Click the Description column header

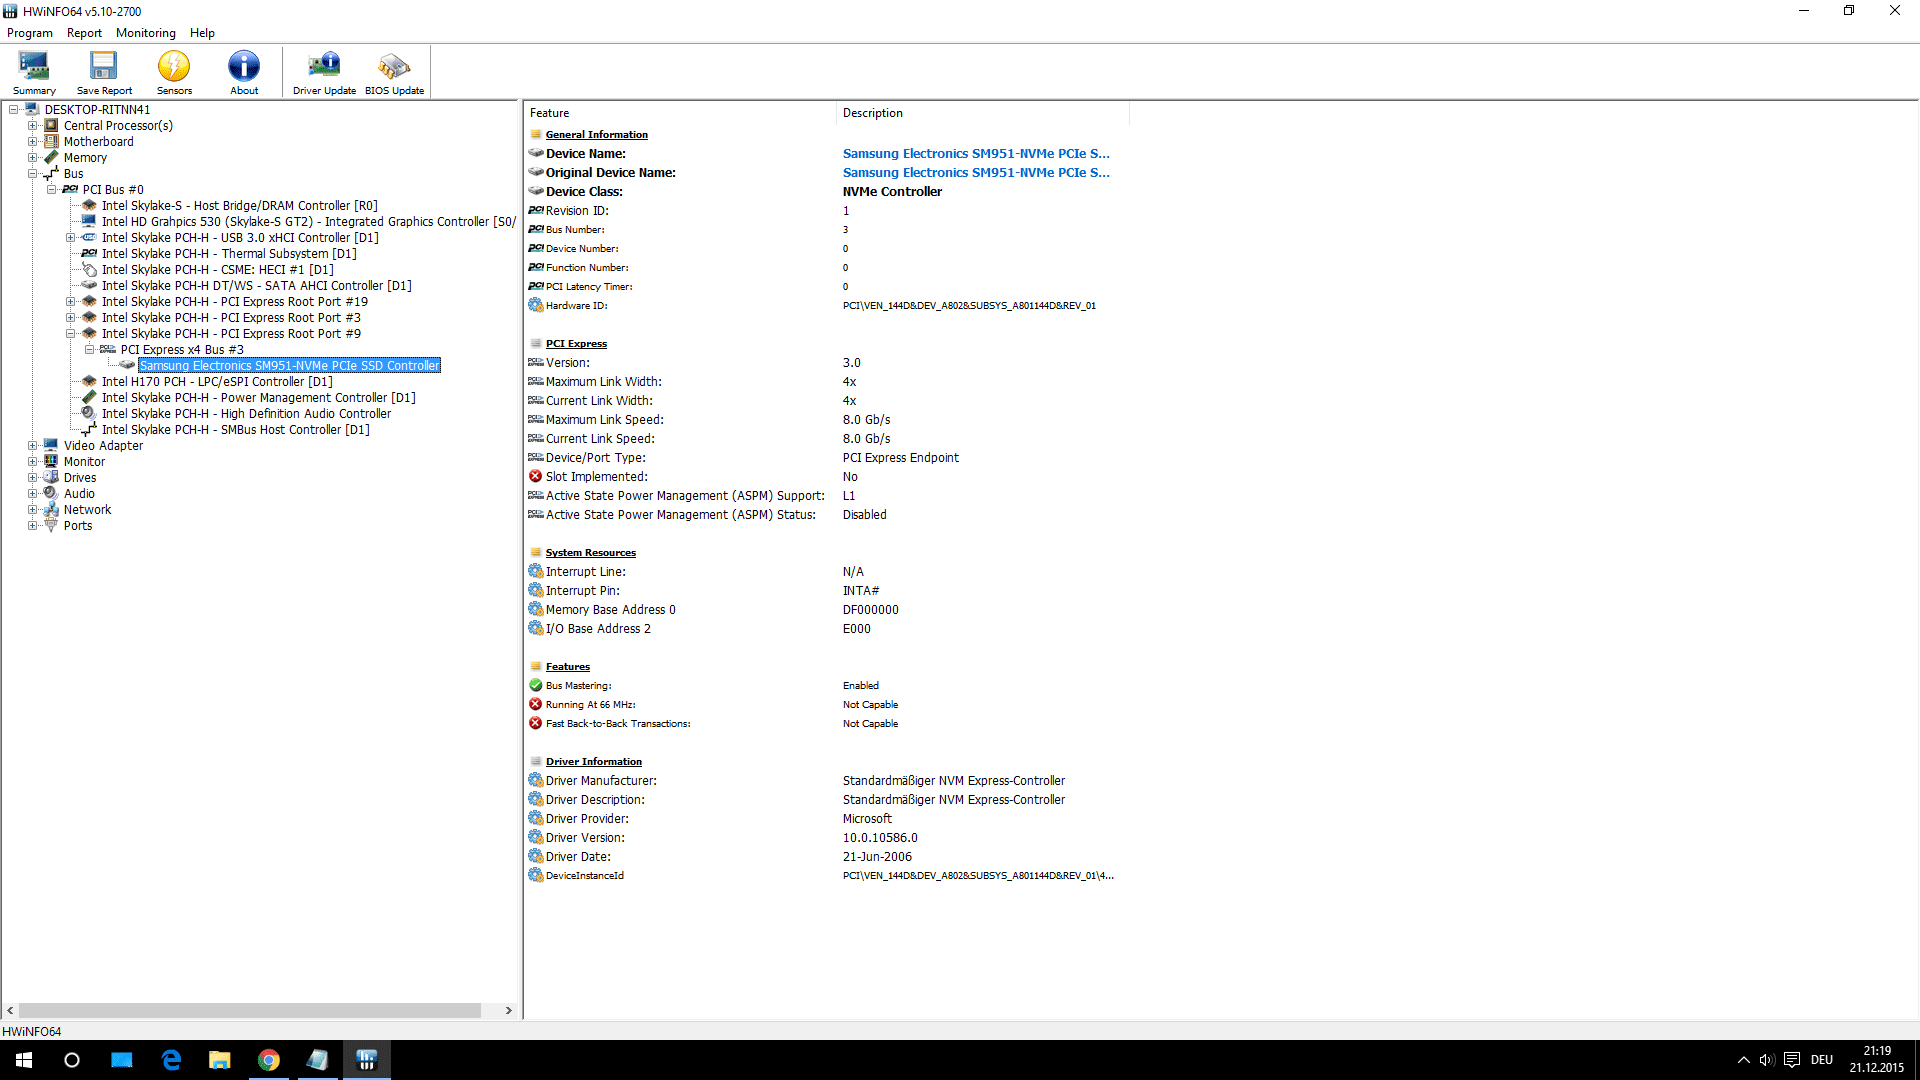click(983, 113)
